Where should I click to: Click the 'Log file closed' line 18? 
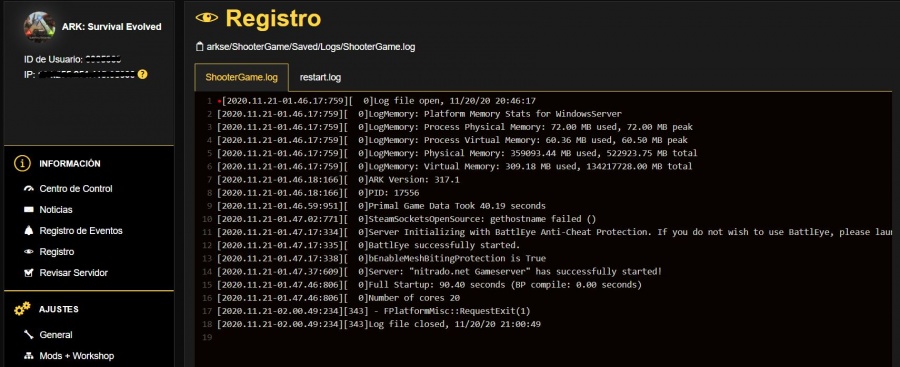(379, 324)
